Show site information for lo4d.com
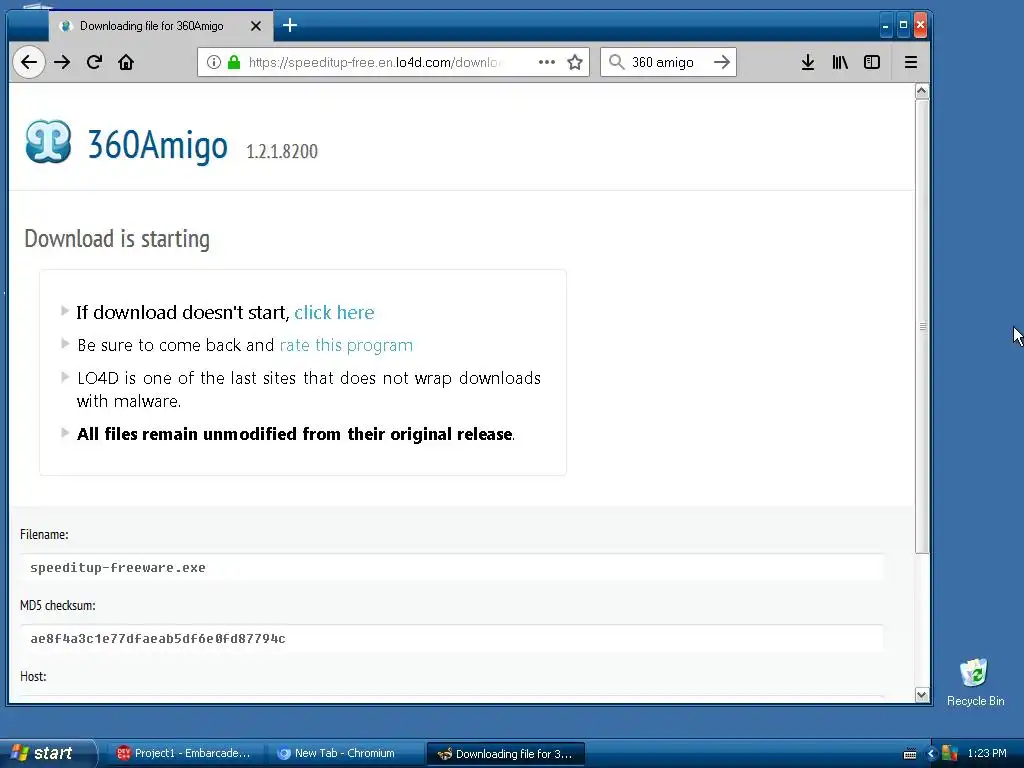This screenshot has width=1024, height=768. pyautogui.click(x=214, y=62)
